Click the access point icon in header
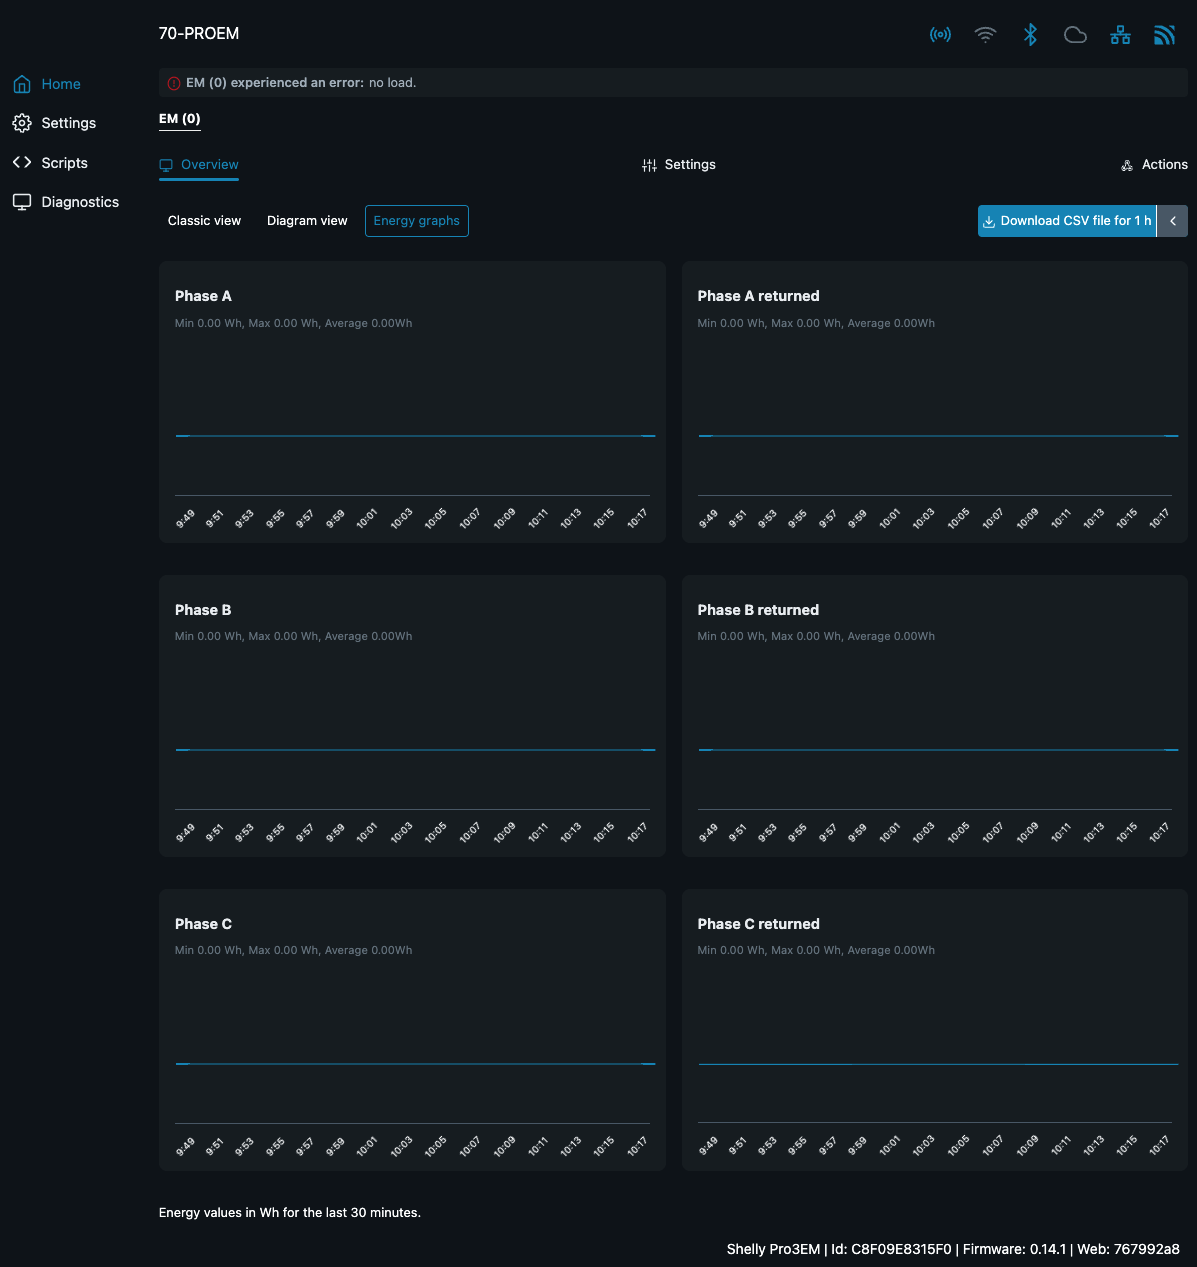This screenshot has height=1267, width=1197. pyautogui.click(x=940, y=35)
